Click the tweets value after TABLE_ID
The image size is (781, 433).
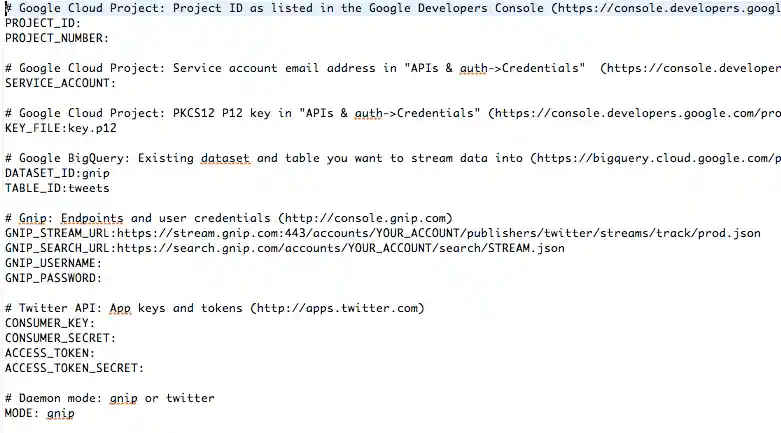click(x=88, y=188)
